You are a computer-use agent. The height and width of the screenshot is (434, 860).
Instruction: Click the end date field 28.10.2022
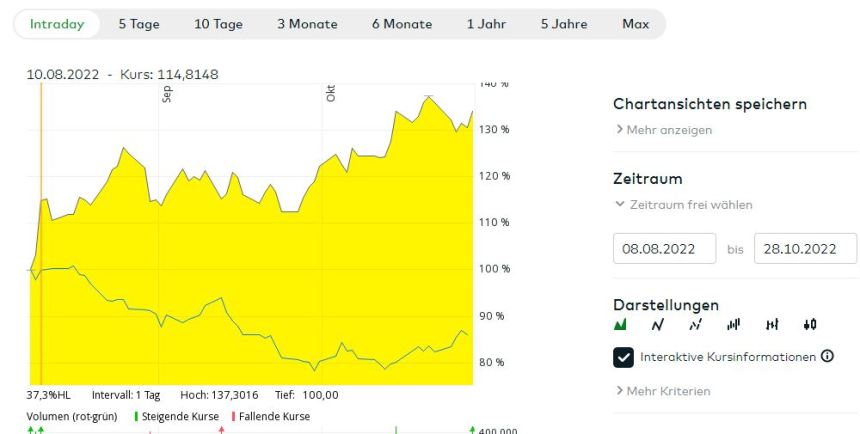[805, 248]
